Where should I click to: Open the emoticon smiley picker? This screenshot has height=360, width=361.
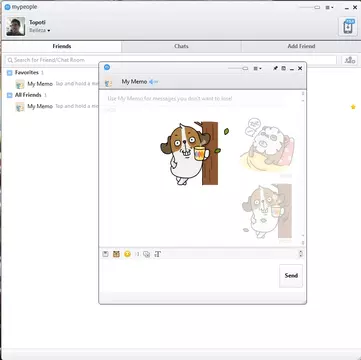127,254
